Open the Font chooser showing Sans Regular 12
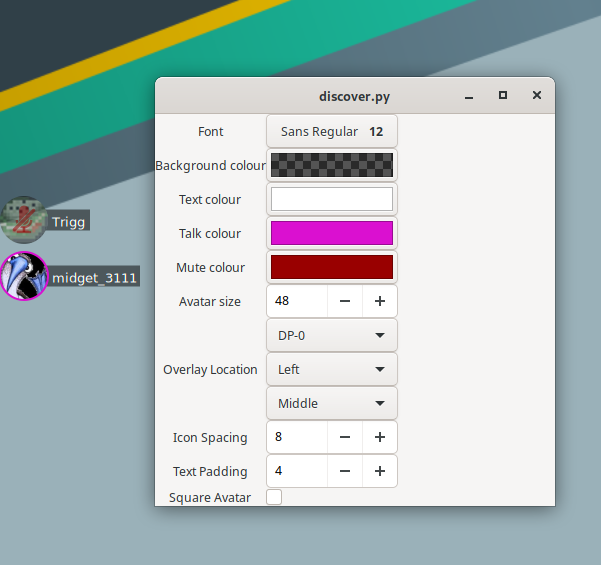Screen dimensions: 601x565 [x=332, y=131]
